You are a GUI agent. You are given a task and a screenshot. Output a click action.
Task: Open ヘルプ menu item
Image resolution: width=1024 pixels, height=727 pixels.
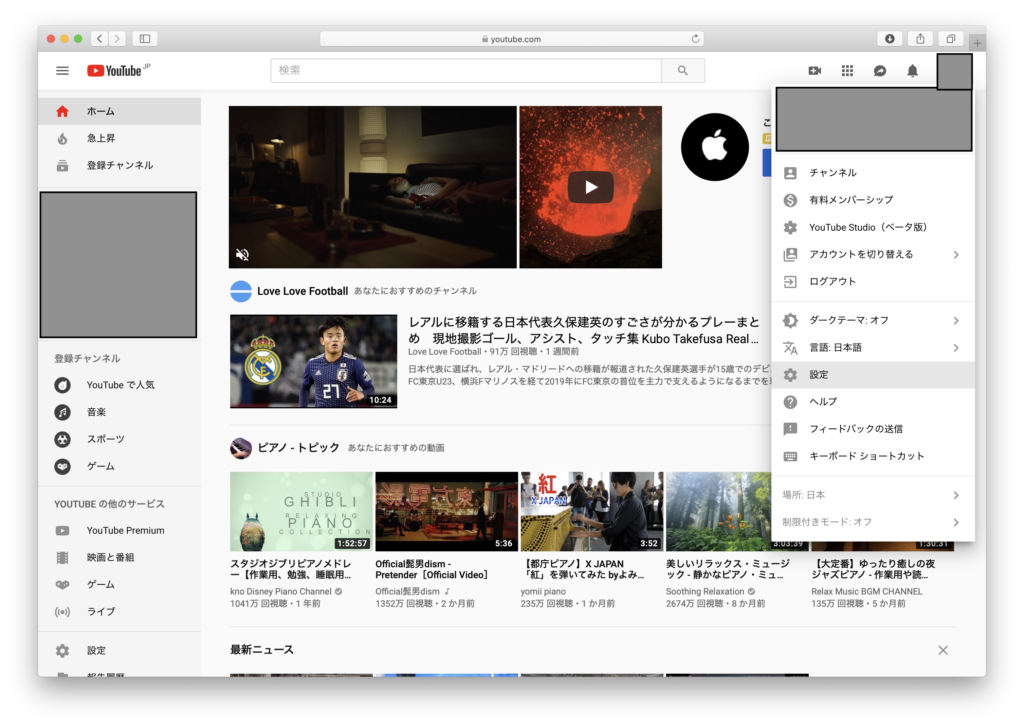point(872,402)
